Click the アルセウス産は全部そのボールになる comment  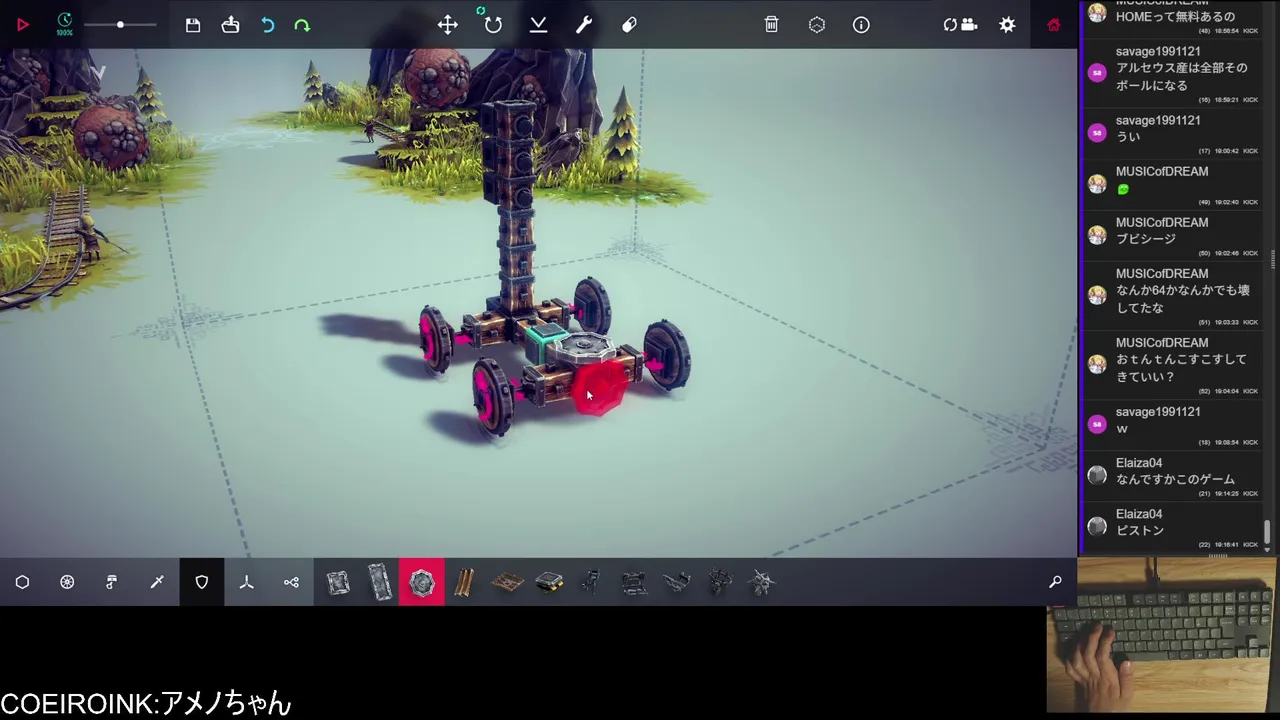1182,77
